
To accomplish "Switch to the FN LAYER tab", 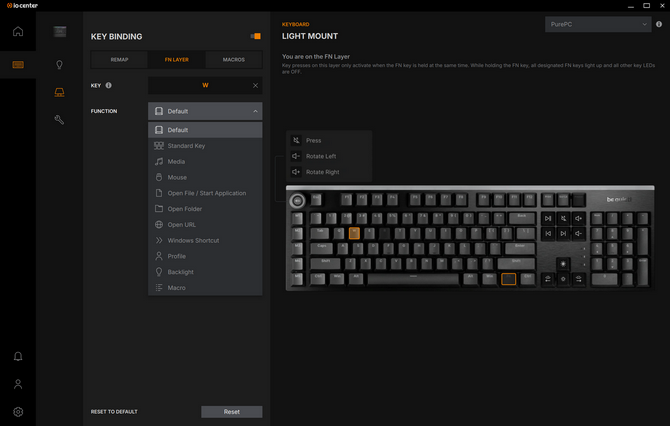I will (176, 59).
